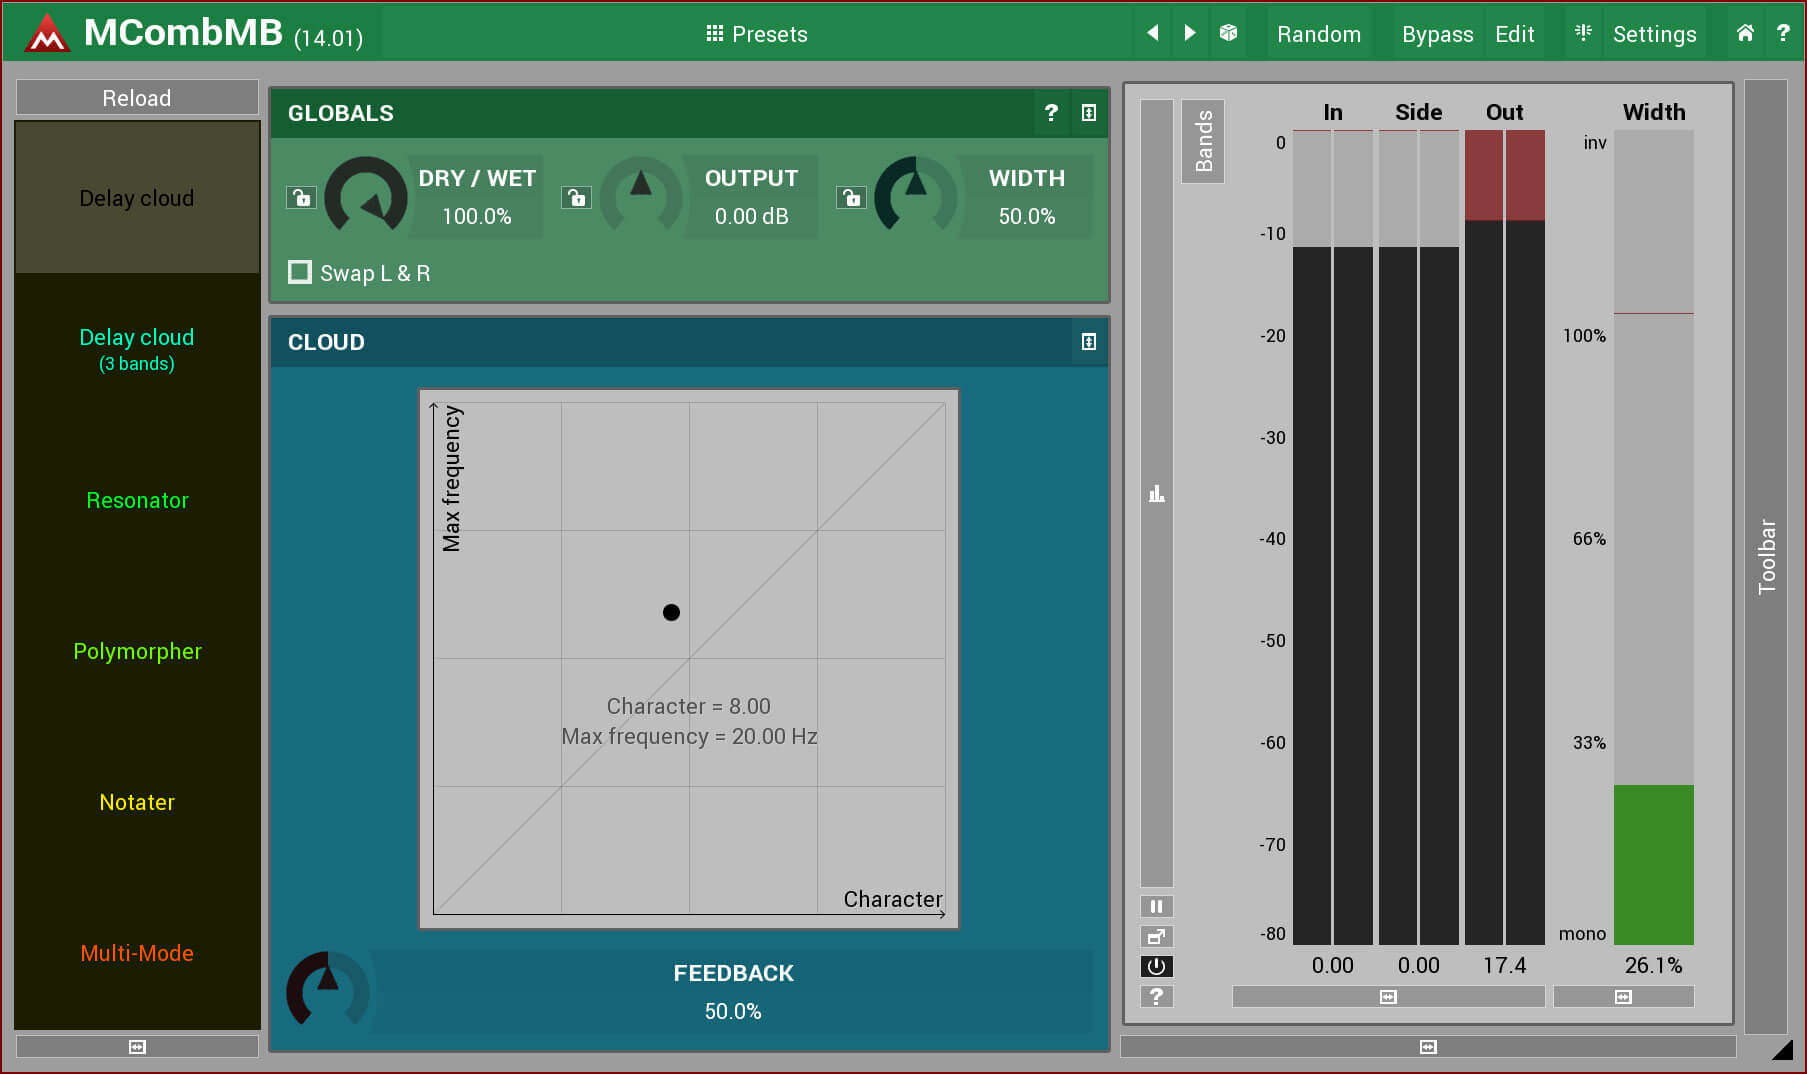Viewport: 1807px width, 1074px height.
Task: Open the Globals panel help icon
Action: tap(1051, 113)
